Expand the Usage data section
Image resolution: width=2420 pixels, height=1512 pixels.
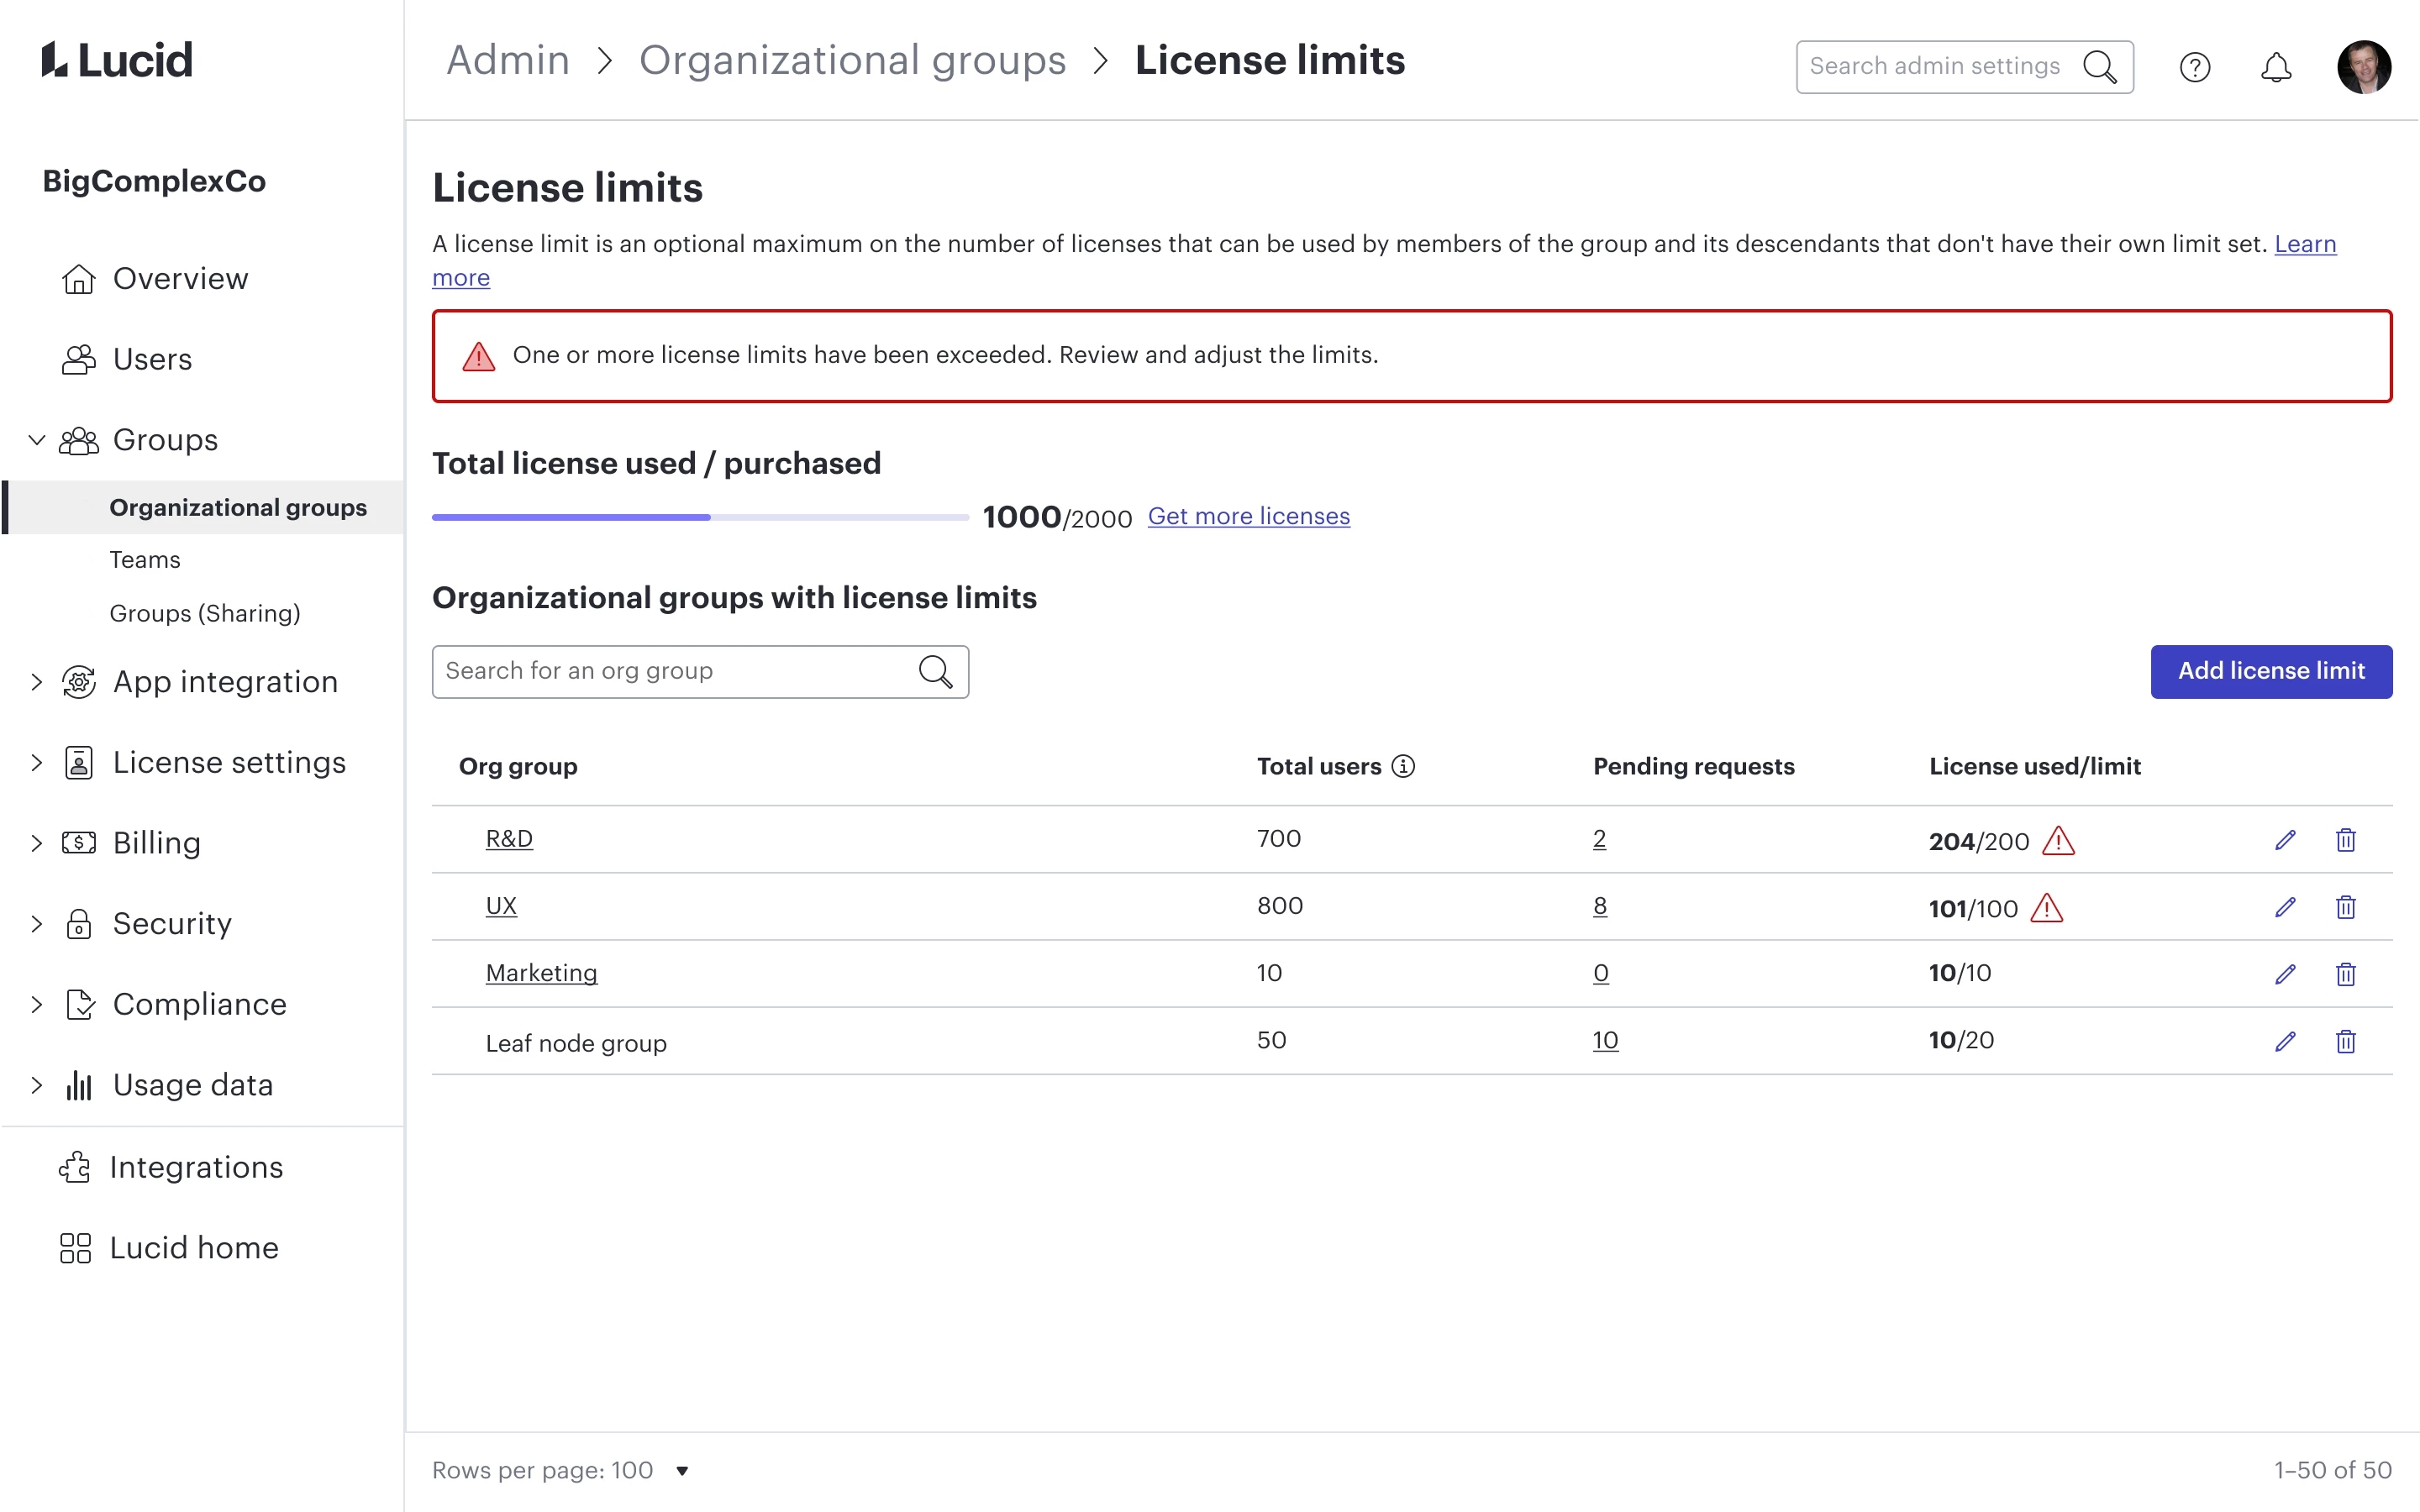tap(37, 1085)
